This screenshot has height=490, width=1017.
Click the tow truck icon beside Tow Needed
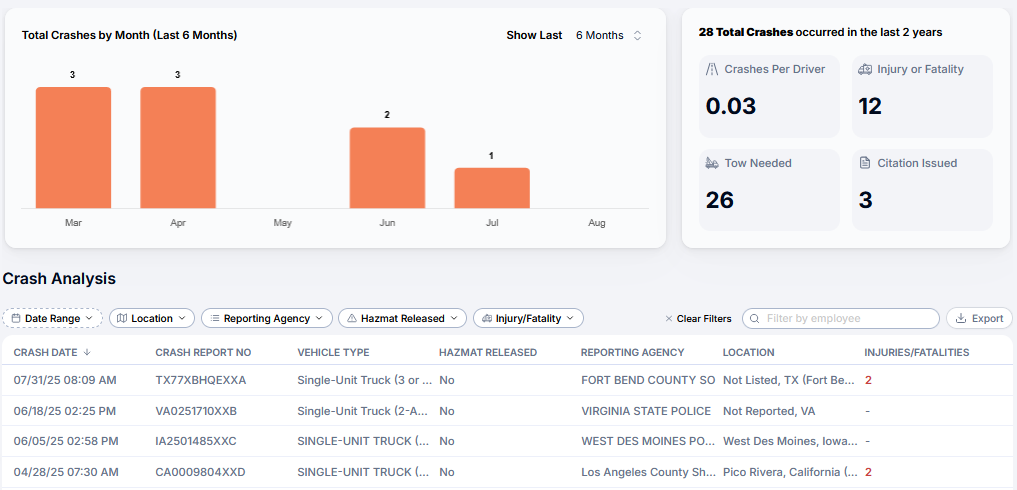coord(712,163)
